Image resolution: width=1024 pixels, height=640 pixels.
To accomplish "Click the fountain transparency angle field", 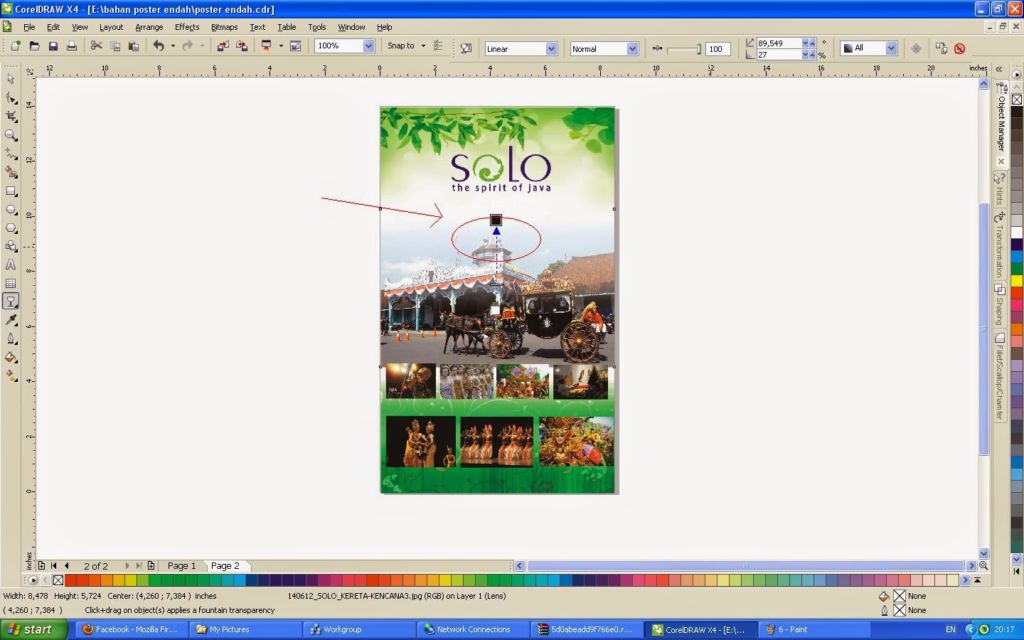I will pos(778,43).
